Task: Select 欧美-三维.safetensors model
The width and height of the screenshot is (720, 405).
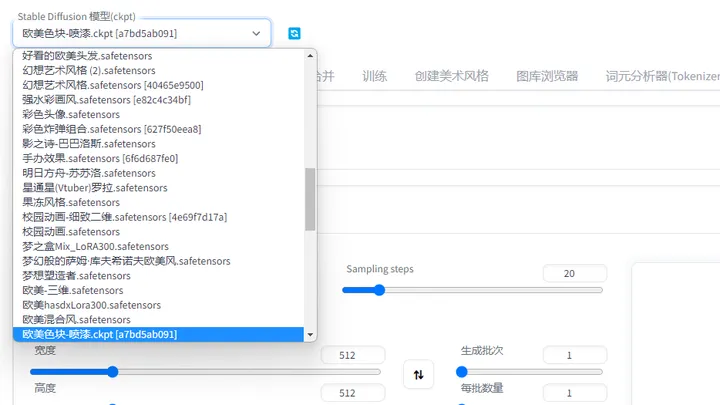Action: (158, 291)
